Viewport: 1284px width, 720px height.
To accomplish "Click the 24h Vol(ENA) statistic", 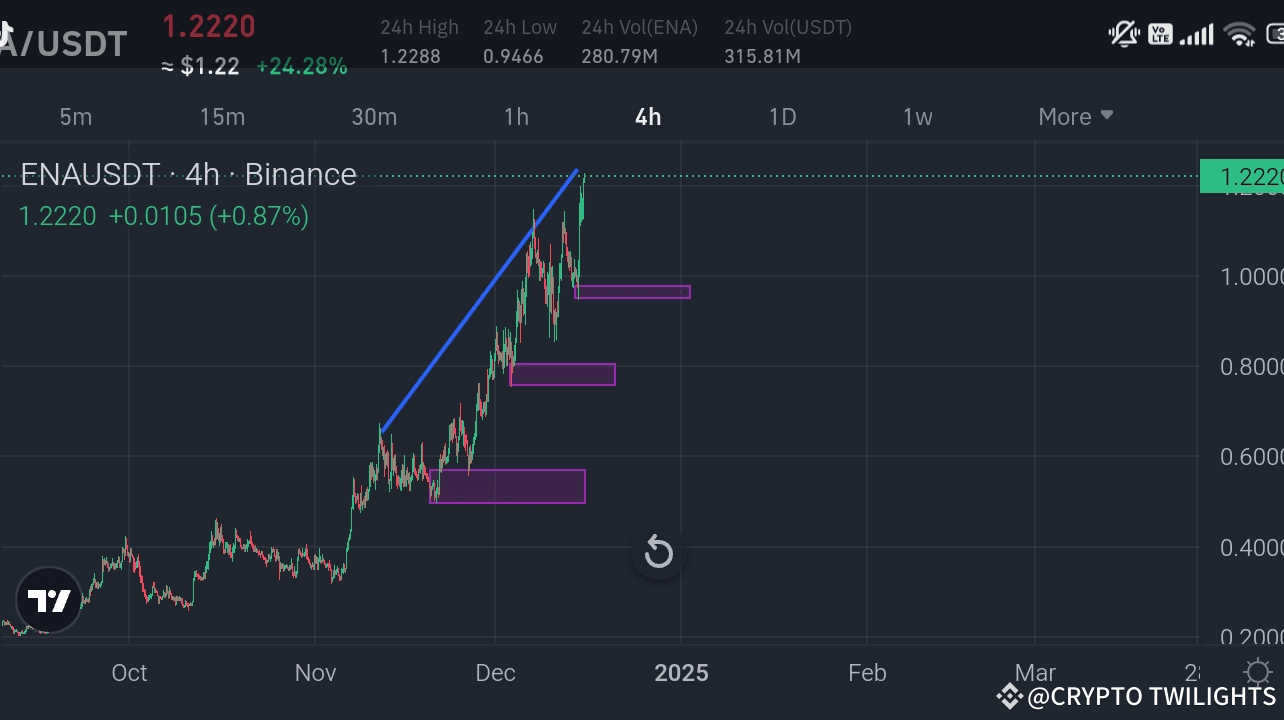I will [x=639, y=40].
